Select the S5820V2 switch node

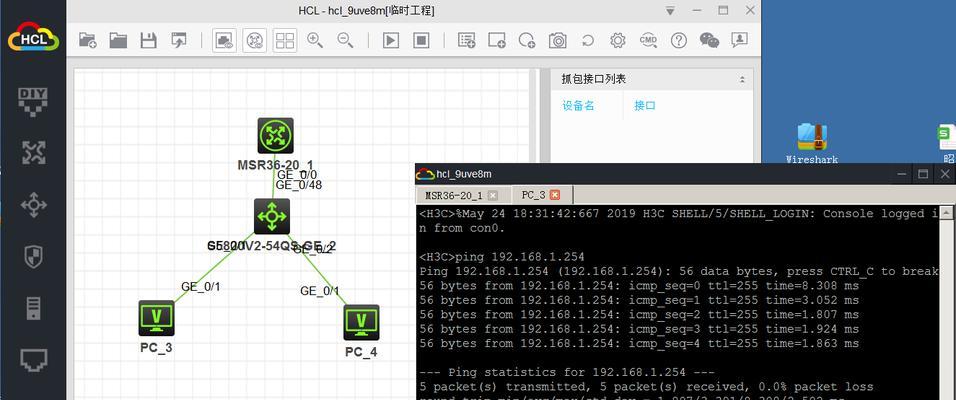pos(272,216)
